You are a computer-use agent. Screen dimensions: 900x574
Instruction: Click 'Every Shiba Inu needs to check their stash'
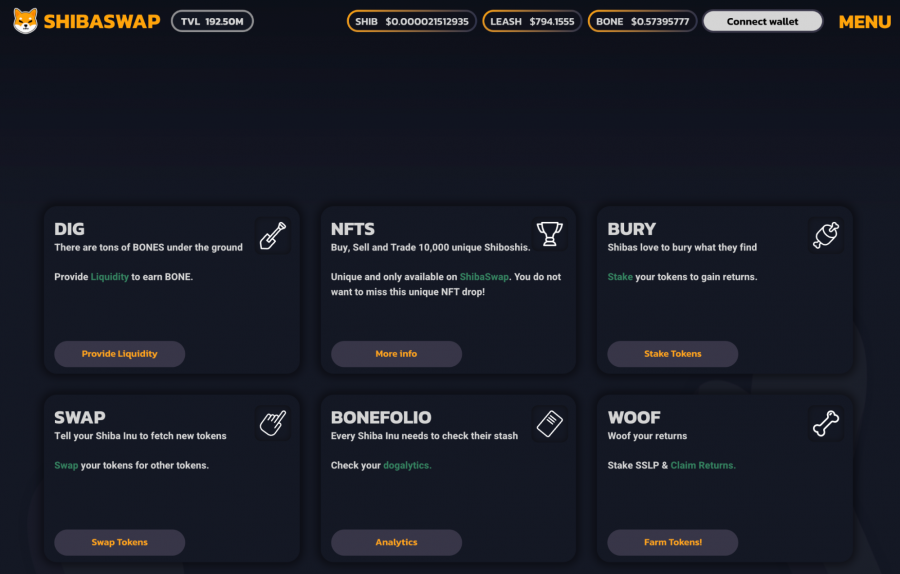(x=424, y=436)
